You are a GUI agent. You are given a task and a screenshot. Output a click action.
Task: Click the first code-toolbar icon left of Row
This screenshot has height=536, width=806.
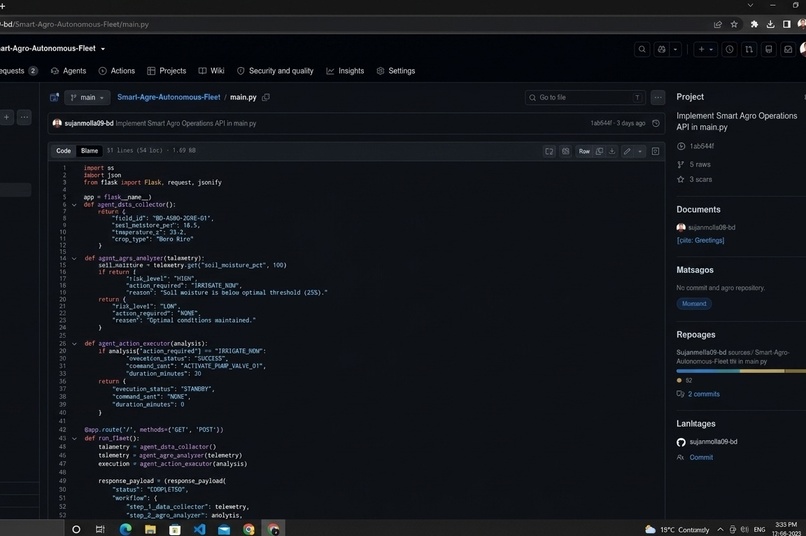pyautogui.click(x=549, y=151)
